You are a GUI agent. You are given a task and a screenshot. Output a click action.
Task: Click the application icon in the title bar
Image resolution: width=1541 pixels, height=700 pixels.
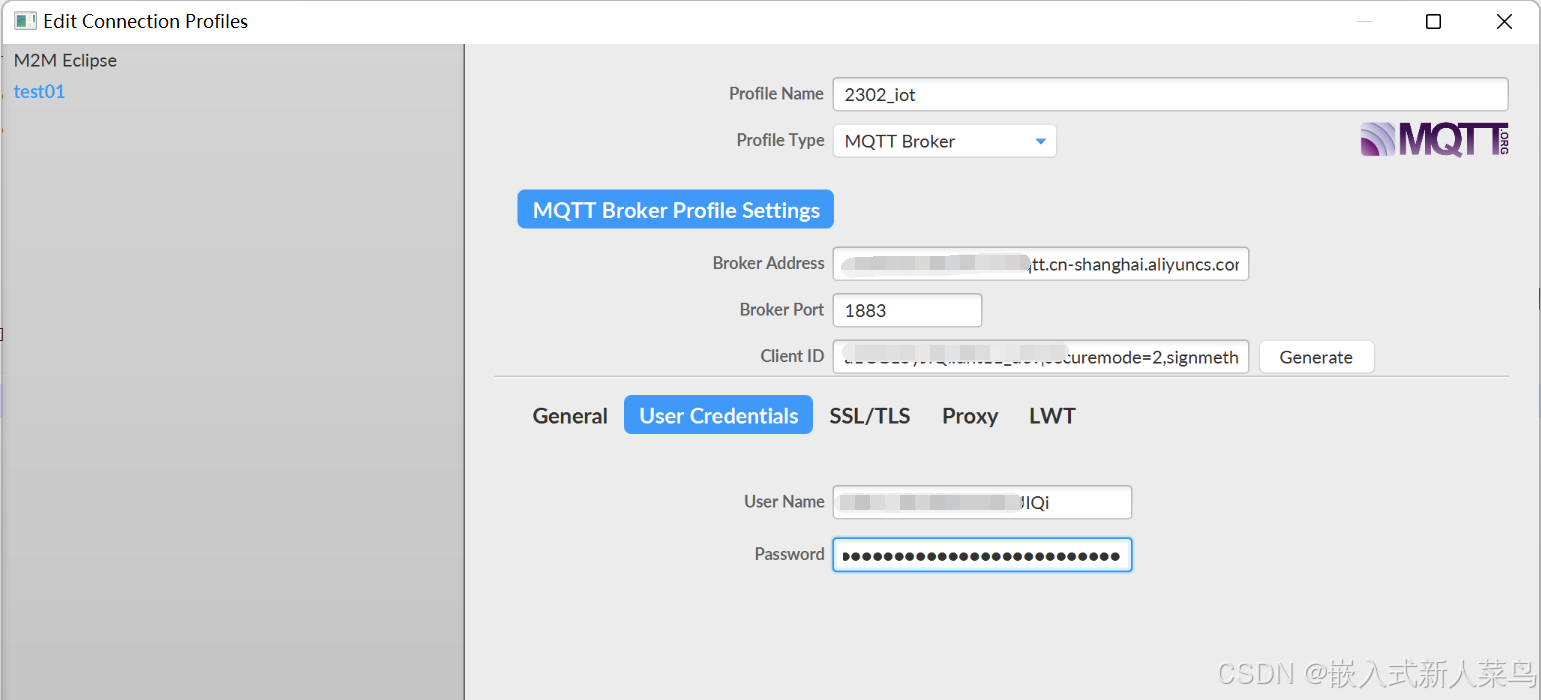pos(25,20)
